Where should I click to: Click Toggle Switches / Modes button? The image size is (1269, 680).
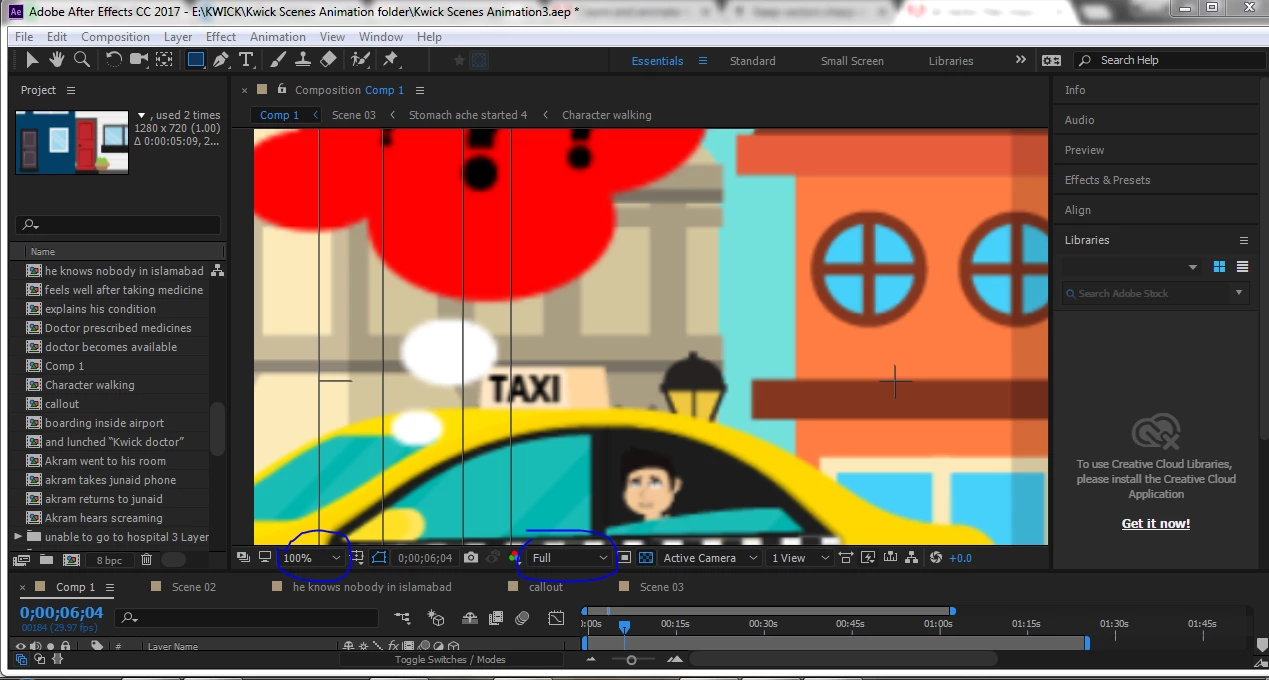click(450, 660)
